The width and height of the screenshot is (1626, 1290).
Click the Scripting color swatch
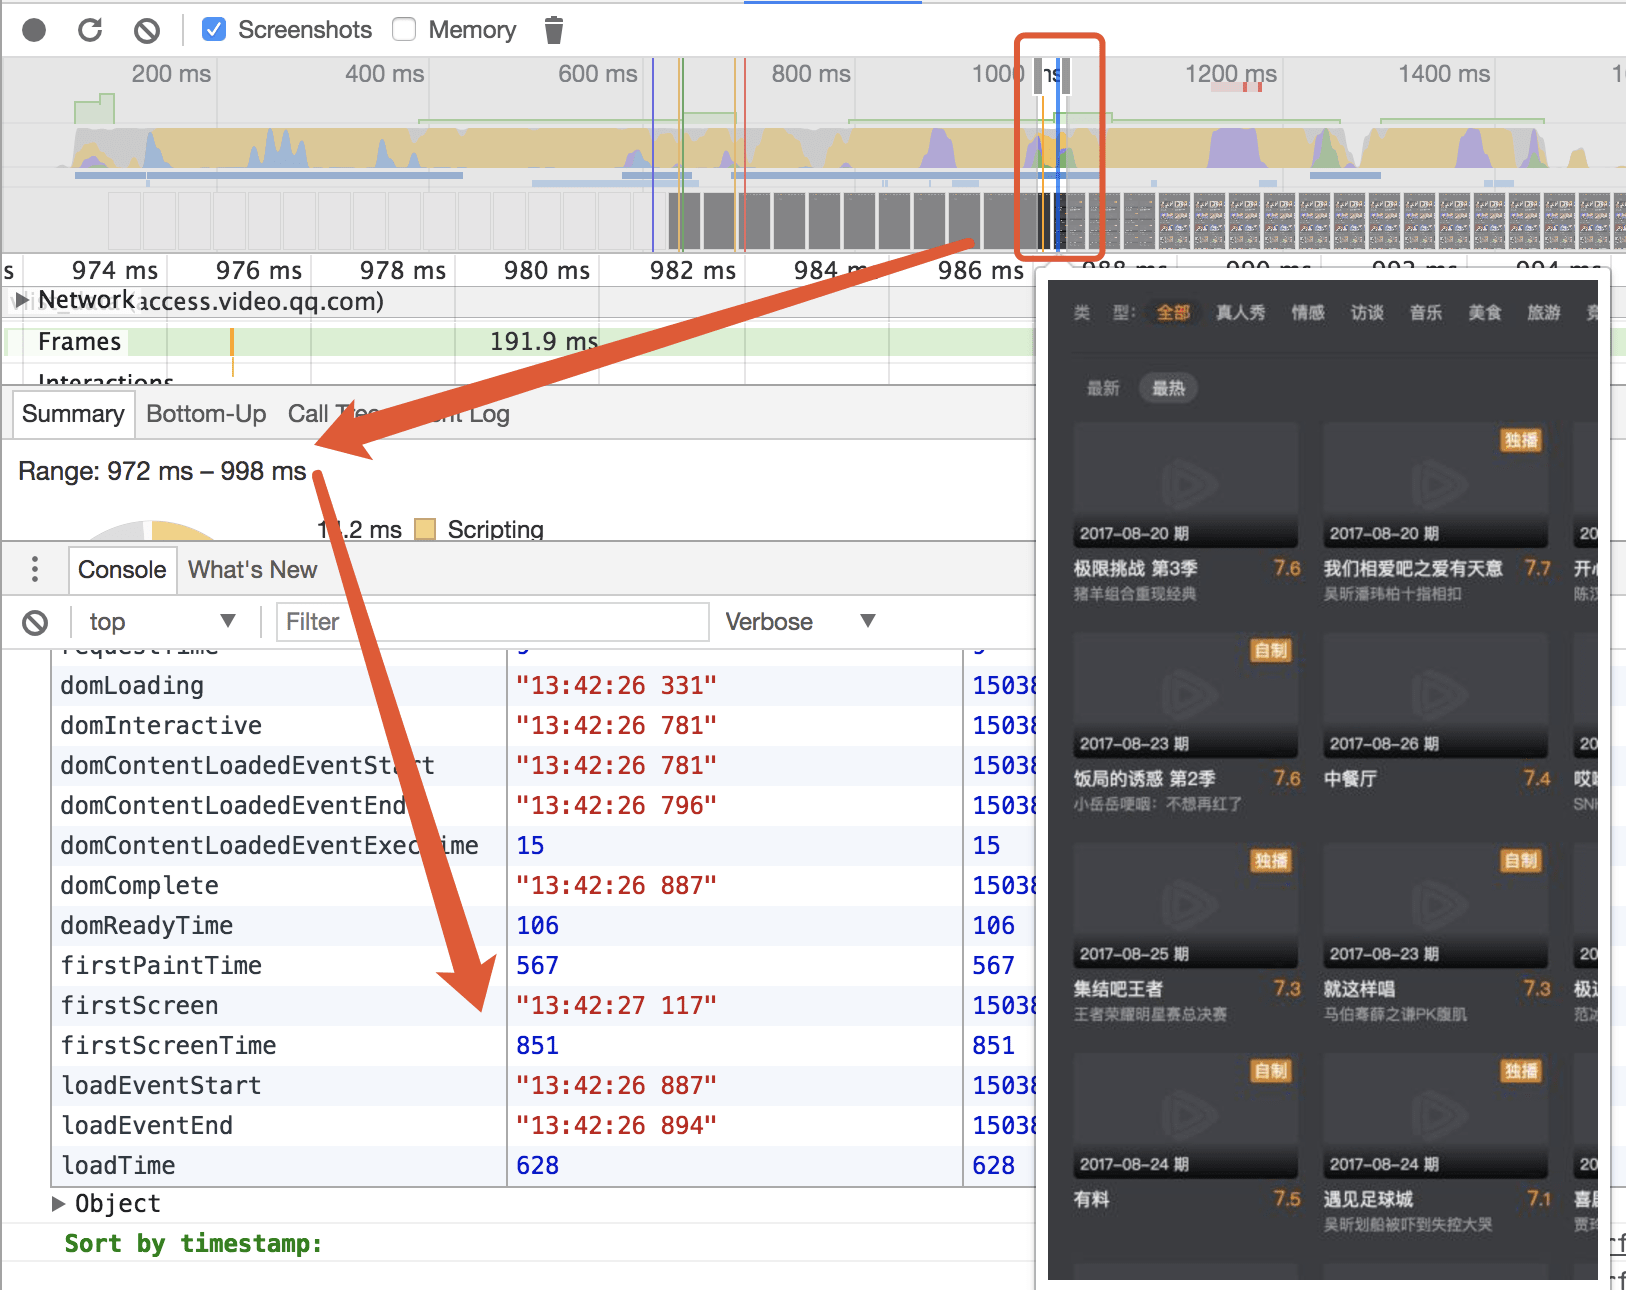coord(425,528)
